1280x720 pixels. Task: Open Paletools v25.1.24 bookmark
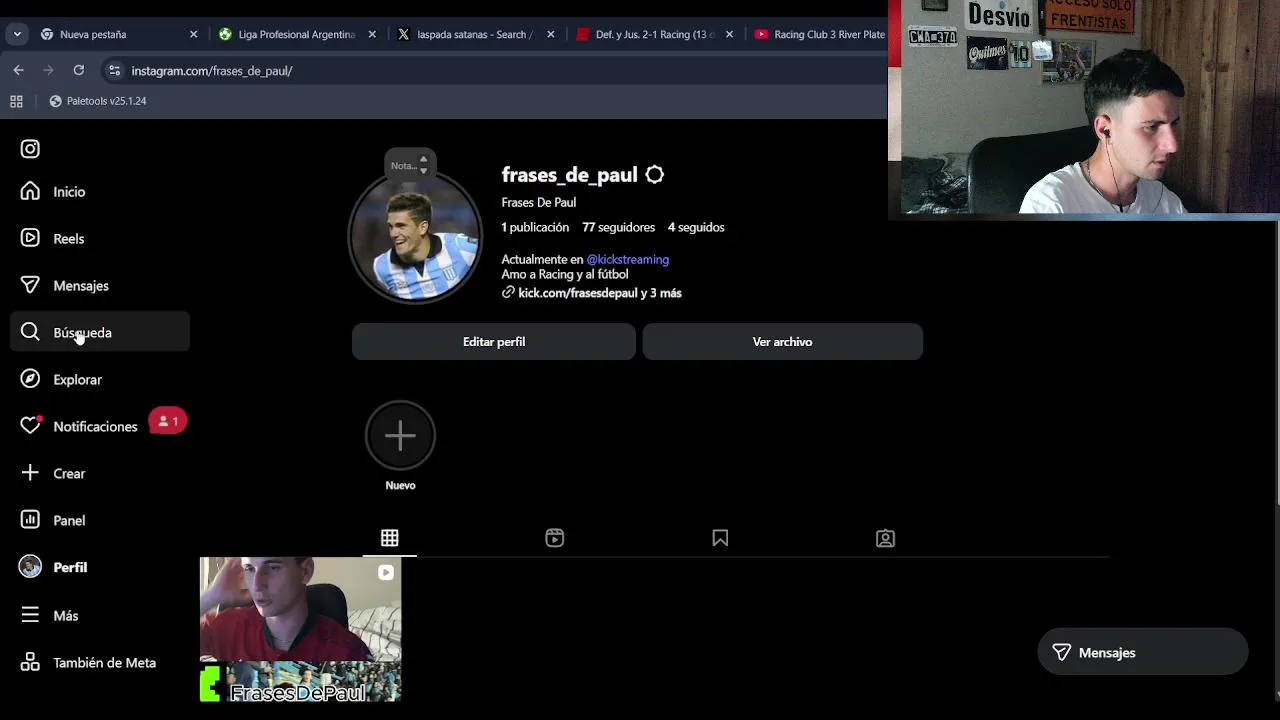(x=98, y=101)
